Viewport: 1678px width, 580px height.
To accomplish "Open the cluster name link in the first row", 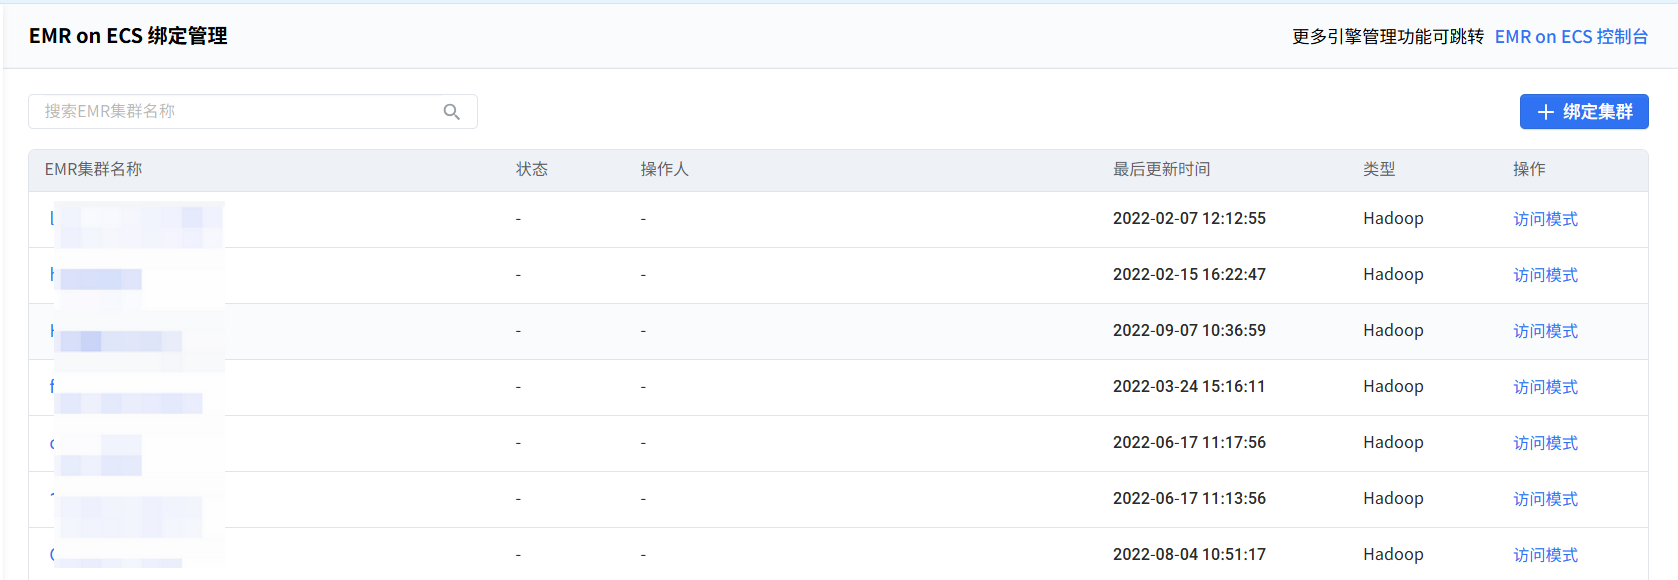I will [136, 219].
